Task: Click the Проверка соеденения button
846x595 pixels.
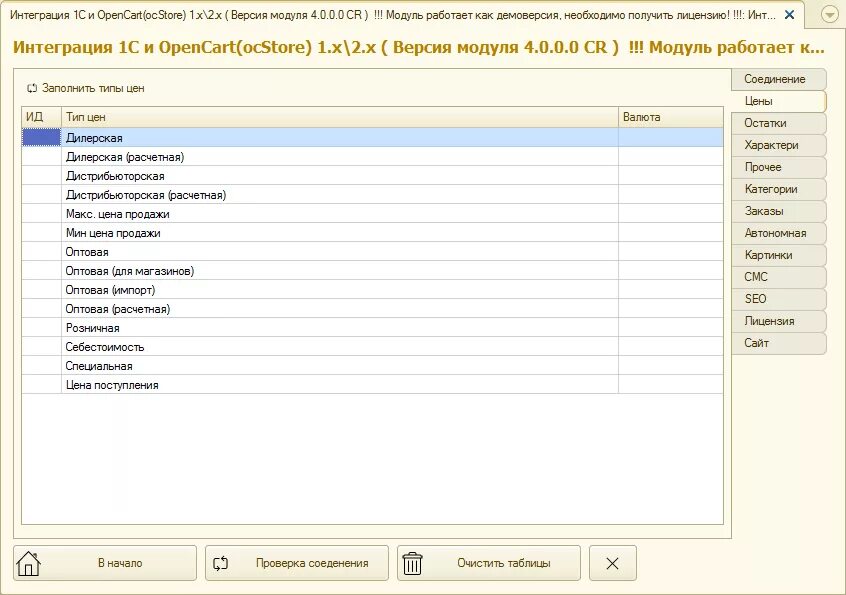Action: tap(297, 563)
